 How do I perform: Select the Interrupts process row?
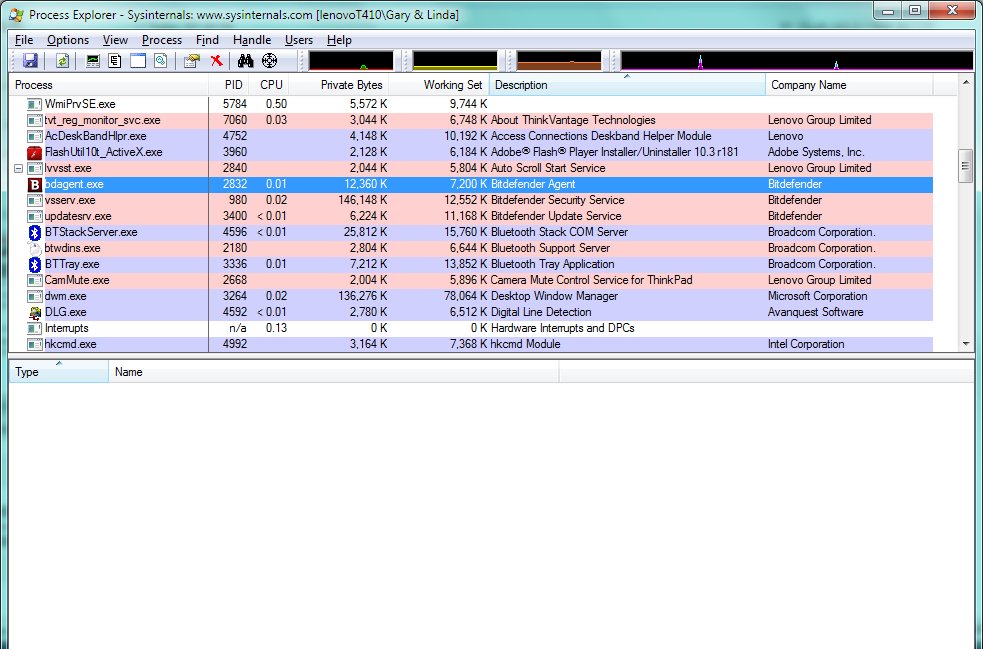(471, 328)
